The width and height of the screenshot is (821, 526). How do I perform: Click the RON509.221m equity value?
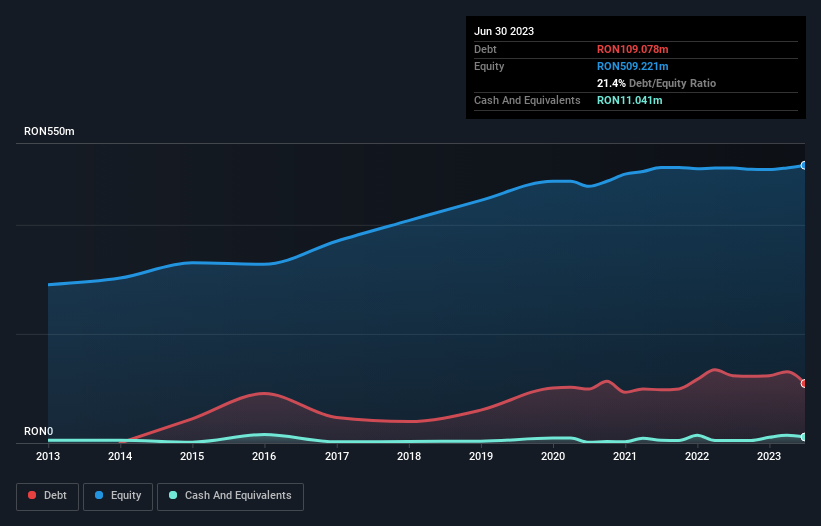coord(633,66)
